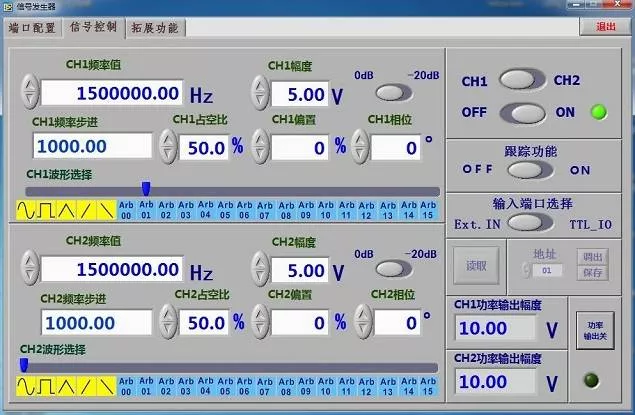The image size is (635, 415).
Task: Click the CH1占空比 duty cycle stepper
Action: click(168, 146)
